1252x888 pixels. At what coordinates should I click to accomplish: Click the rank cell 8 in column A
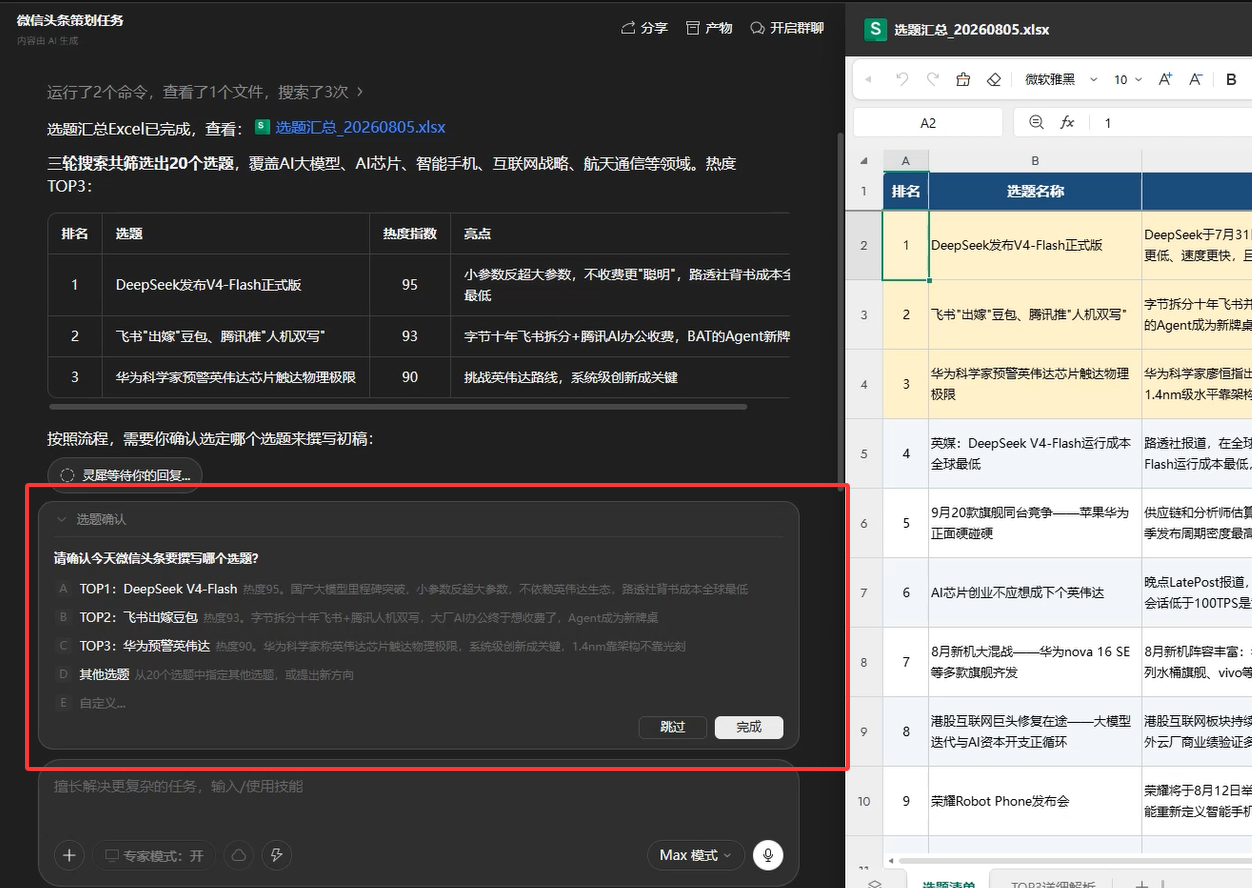click(906, 732)
